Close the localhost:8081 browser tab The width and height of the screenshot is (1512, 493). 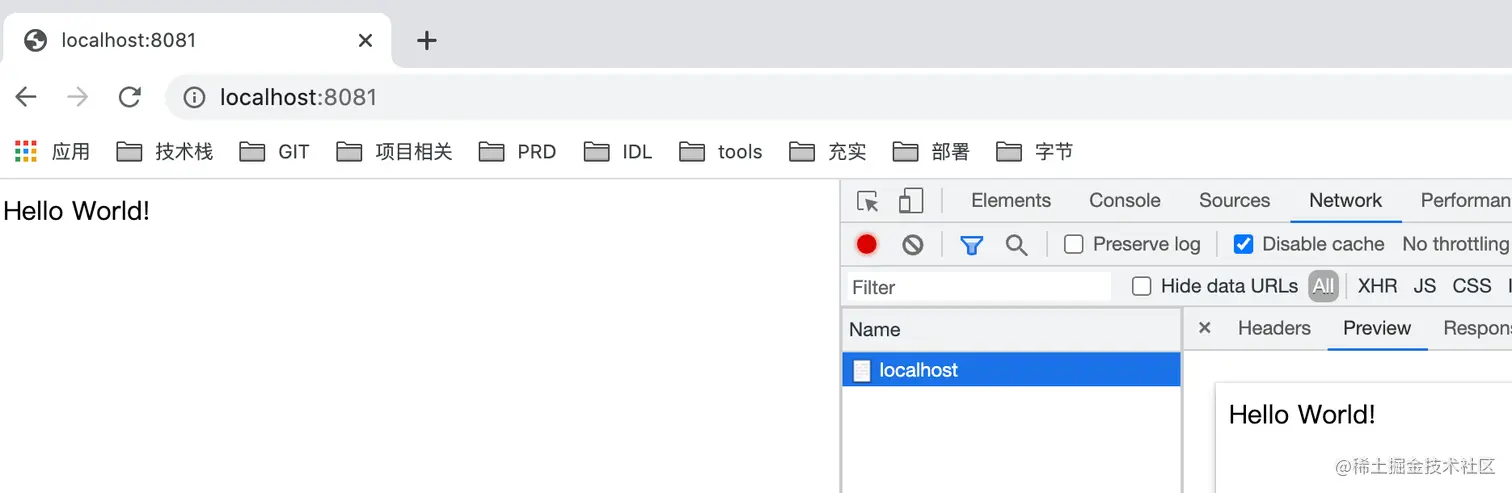click(365, 40)
